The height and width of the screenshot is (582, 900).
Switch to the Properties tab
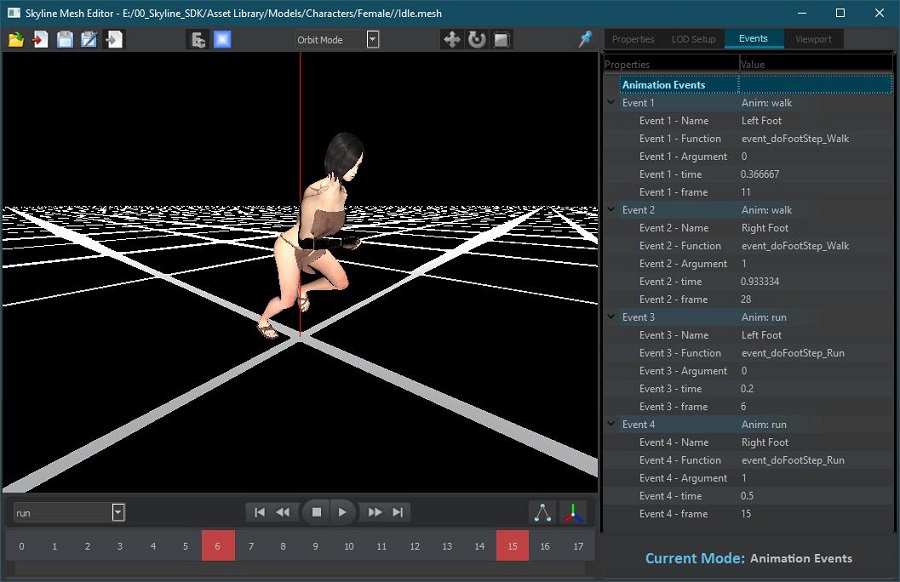tap(632, 39)
